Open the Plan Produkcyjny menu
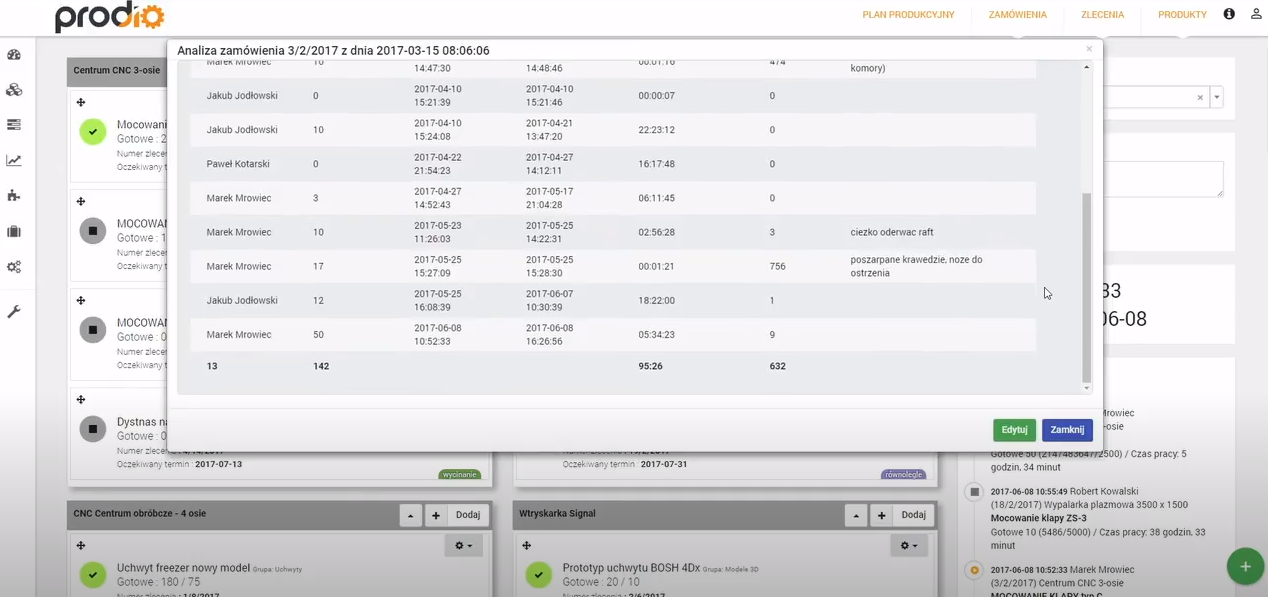The width and height of the screenshot is (1268, 597). [x=908, y=15]
